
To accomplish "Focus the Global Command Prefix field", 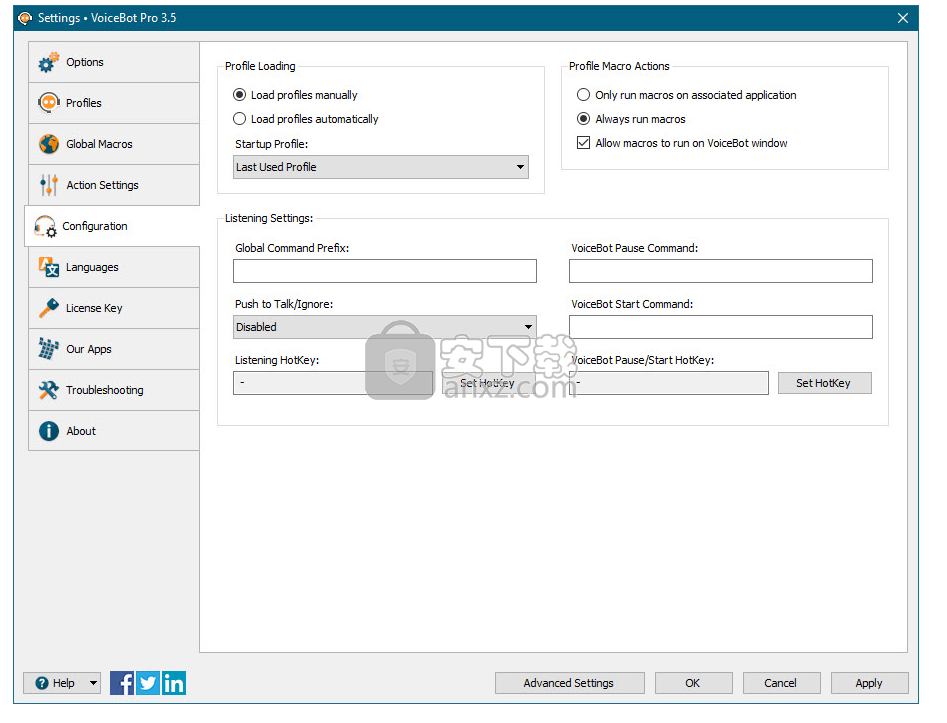I will pos(385,271).
